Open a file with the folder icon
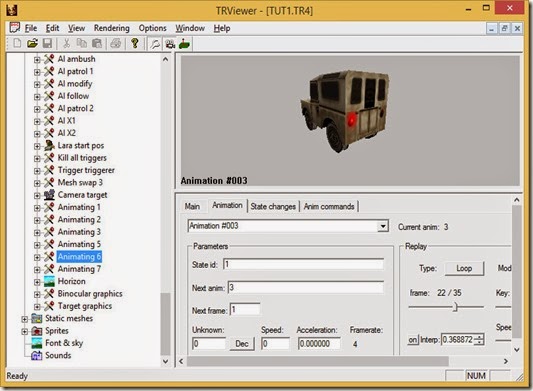The height and width of the screenshot is (391, 533). coord(32,44)
